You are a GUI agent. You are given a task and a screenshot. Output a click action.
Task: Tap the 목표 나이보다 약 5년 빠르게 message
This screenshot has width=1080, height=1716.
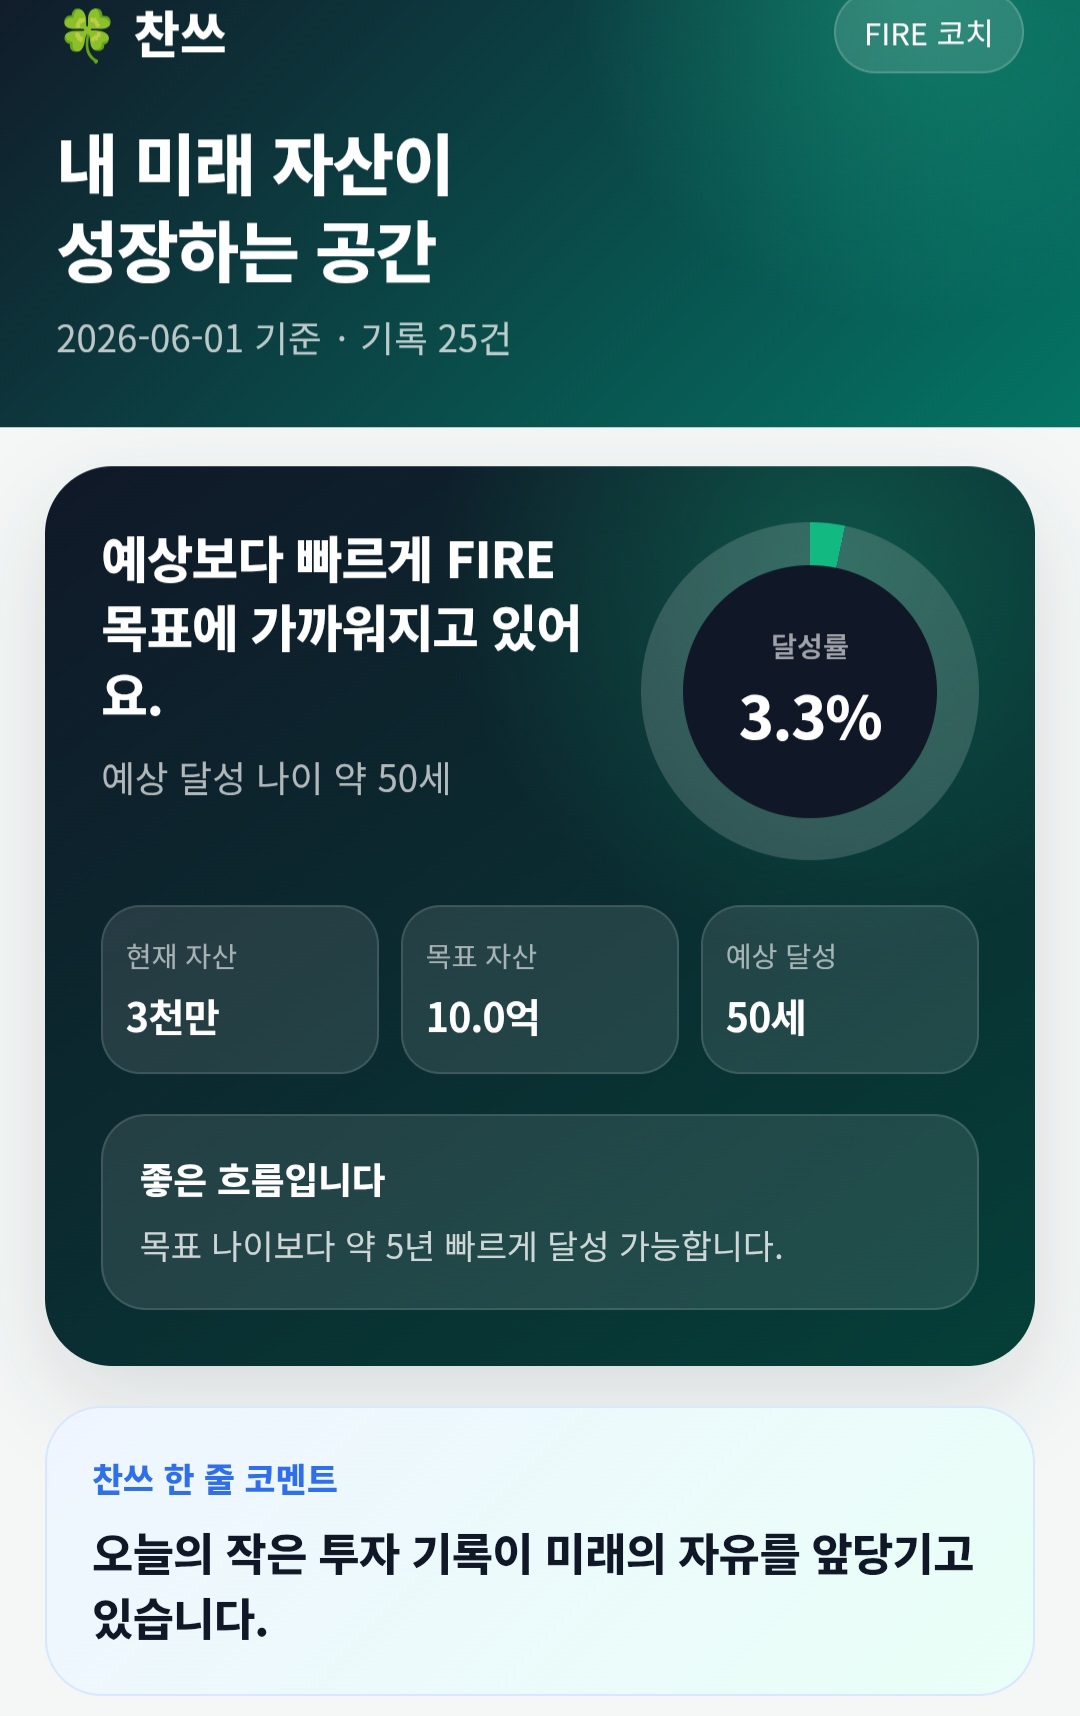click(x=461, y=1246)
